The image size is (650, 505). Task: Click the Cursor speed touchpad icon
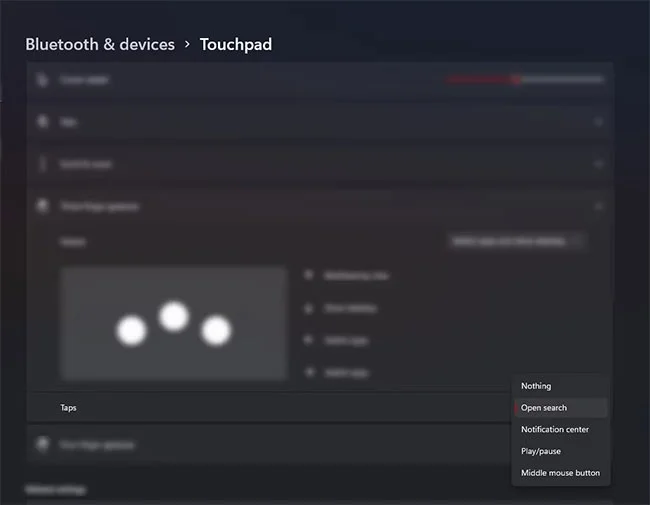(x=42, y=79)
